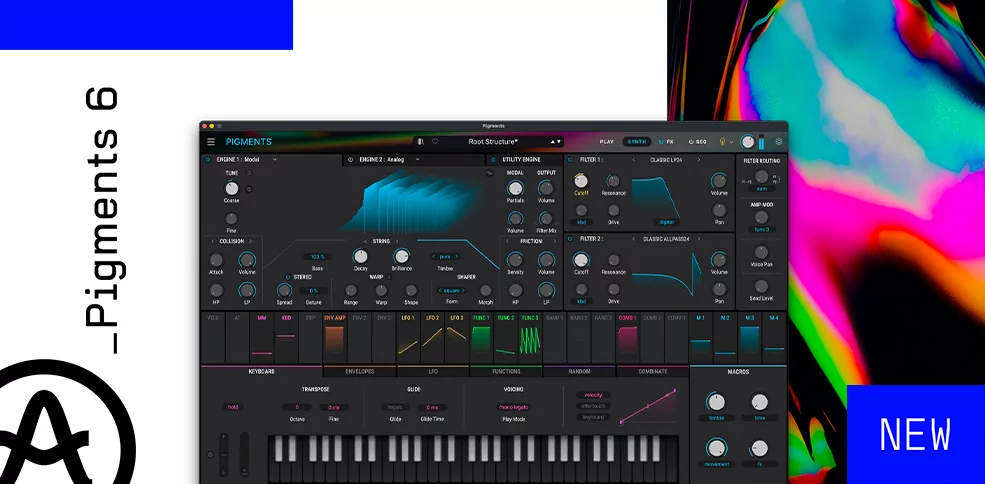
Task: Click the Collision Attack knob
Action: click(216, 260)
